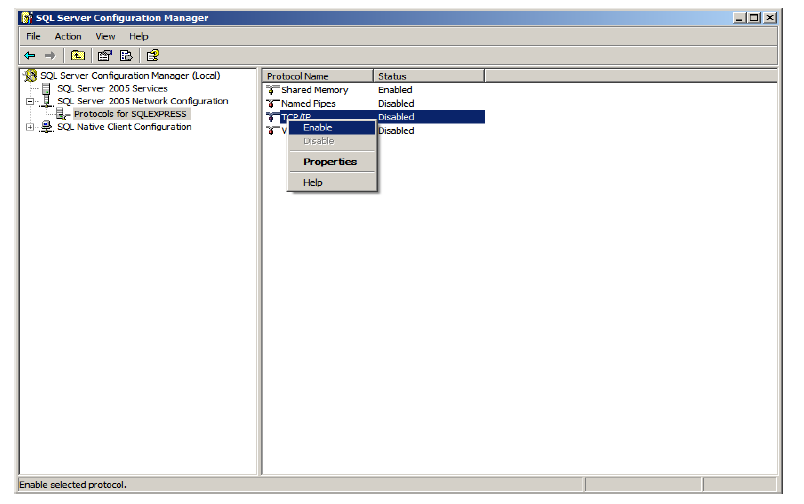Click the Shared Memory protocol icon
Image resolution: width=804 pixels, height=504 pixels.
tap(273, 90)
